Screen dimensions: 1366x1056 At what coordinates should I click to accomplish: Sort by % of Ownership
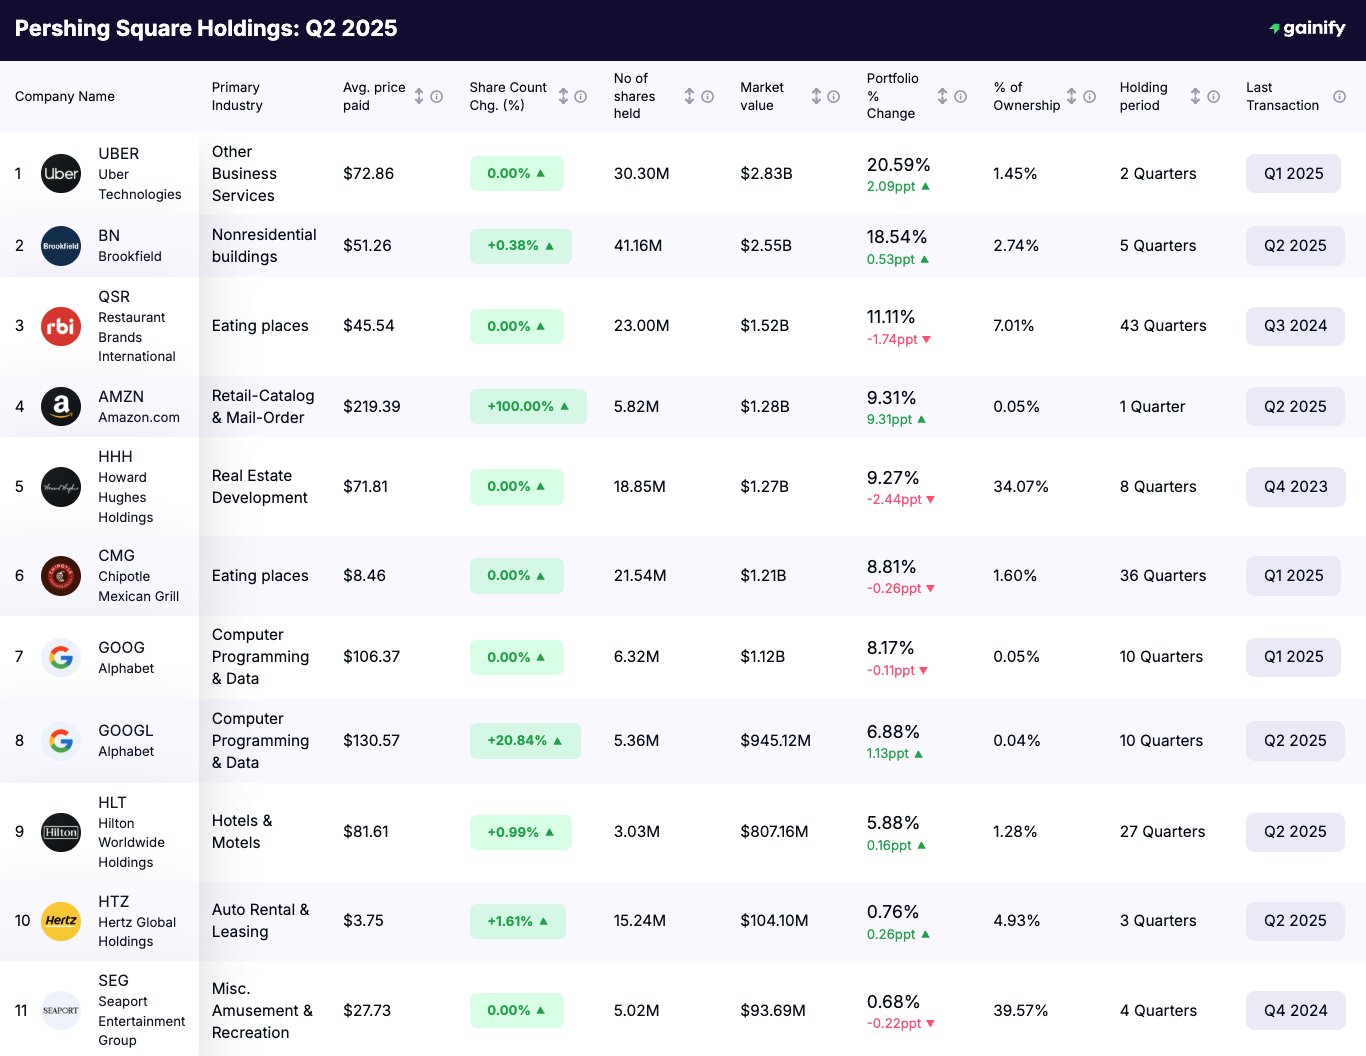tap(1071, 96)
